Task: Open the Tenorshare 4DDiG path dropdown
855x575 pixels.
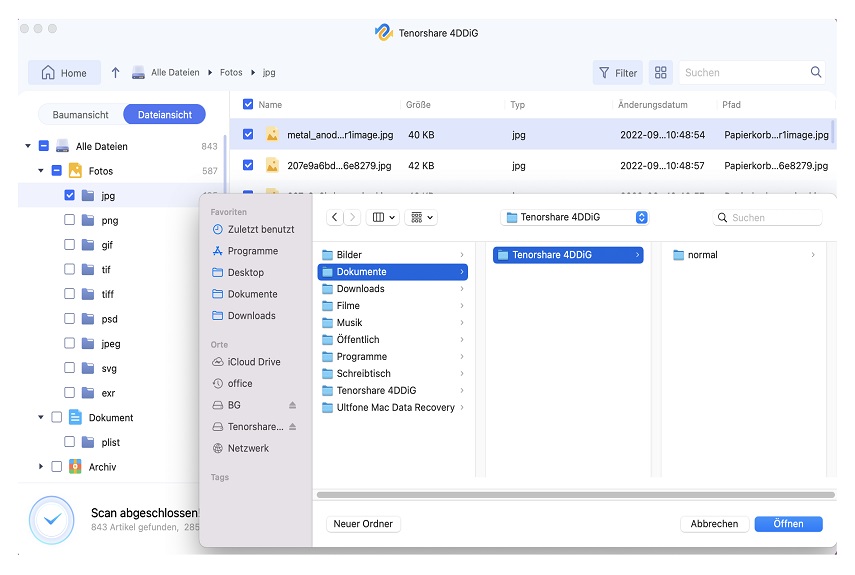Action: click(641, 217)
